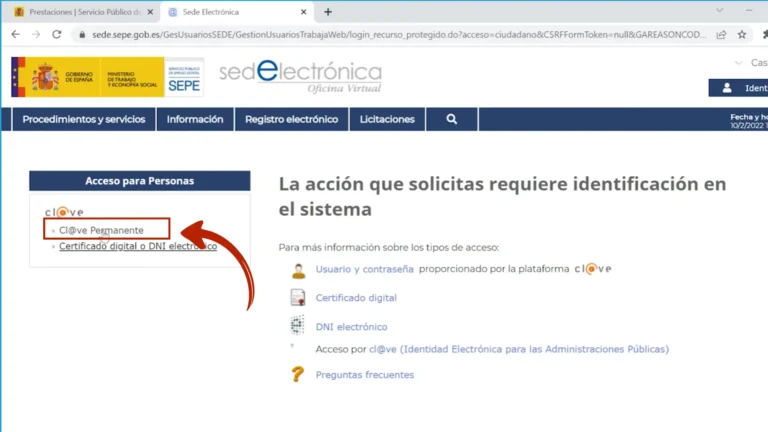Open the cl@ve Identidad Electrónica link
The height and width of the screenshot is (432, 768).
pyautogui.click(x=519, y=349)
